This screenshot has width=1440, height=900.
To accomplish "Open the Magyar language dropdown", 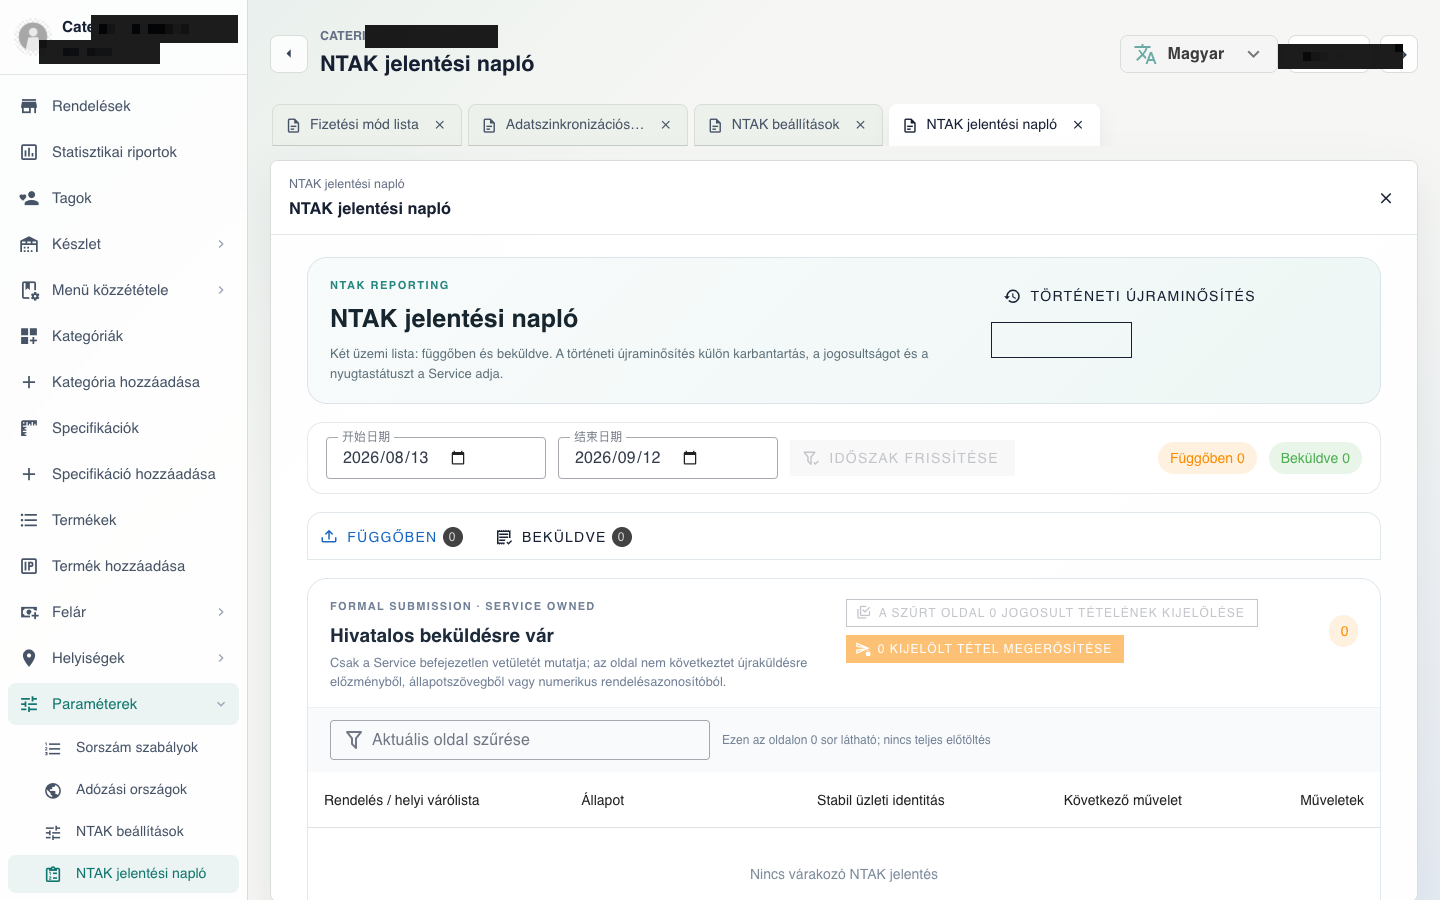I will coord(1198,54).
